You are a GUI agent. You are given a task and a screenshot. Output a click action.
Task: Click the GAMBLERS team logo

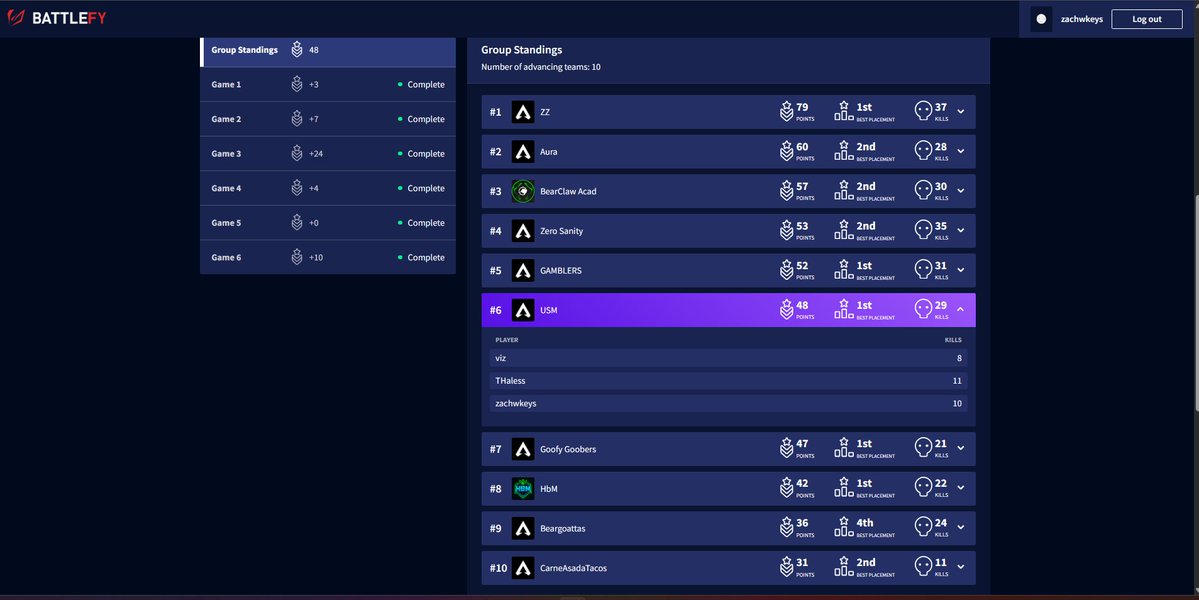tap(523, 271)
